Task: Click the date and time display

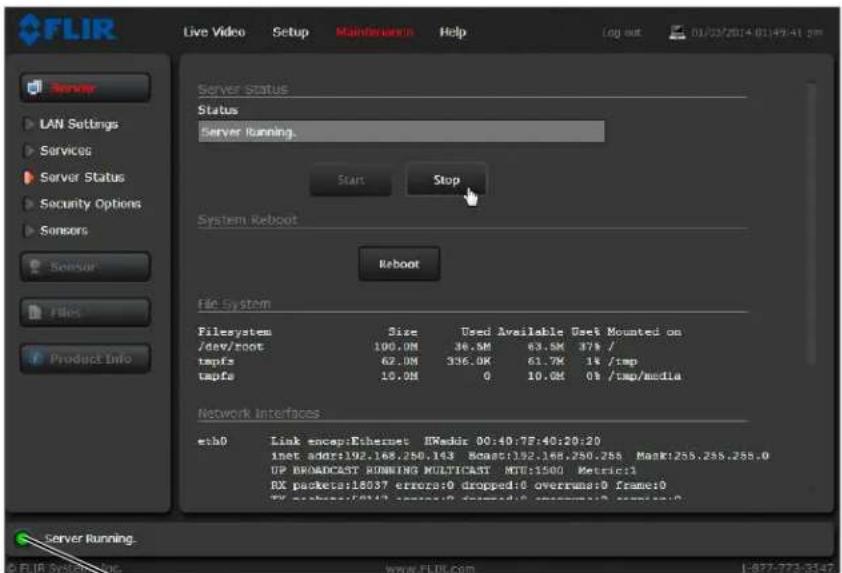Action: [x=756, y=33]
